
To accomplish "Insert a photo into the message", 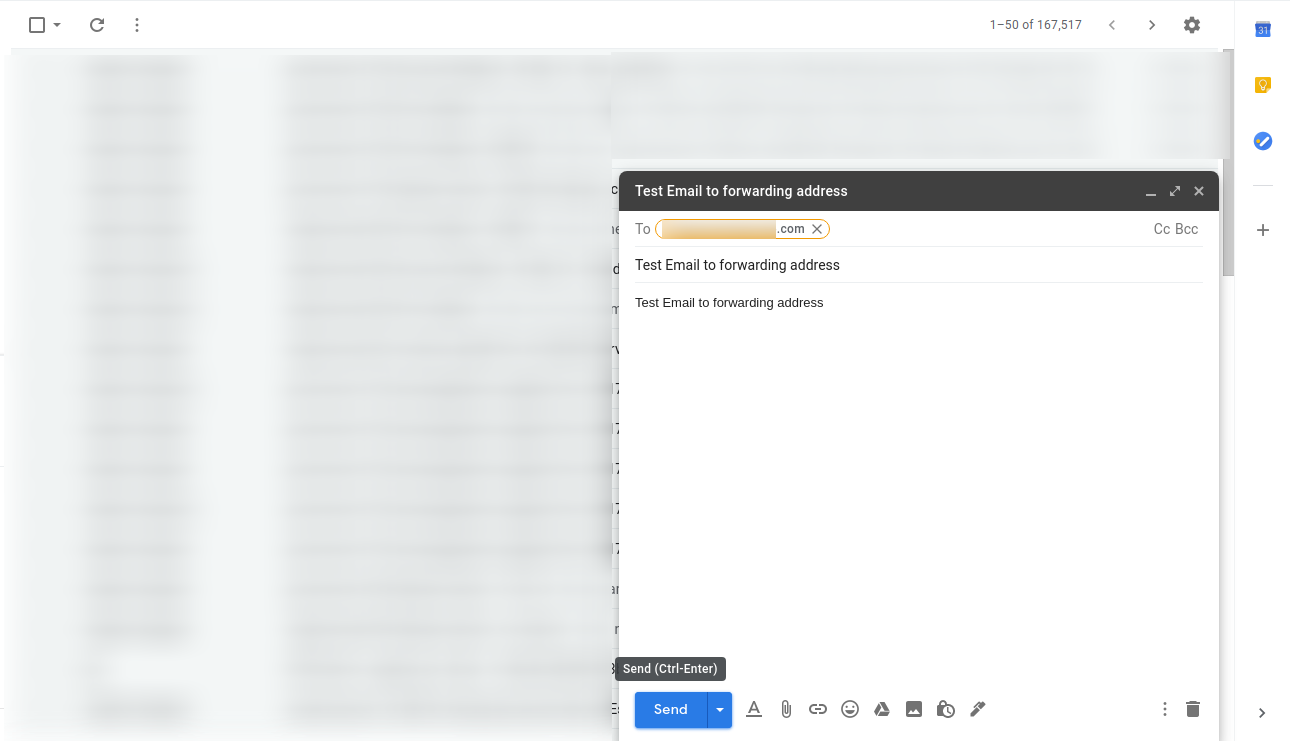I will 914,709.
